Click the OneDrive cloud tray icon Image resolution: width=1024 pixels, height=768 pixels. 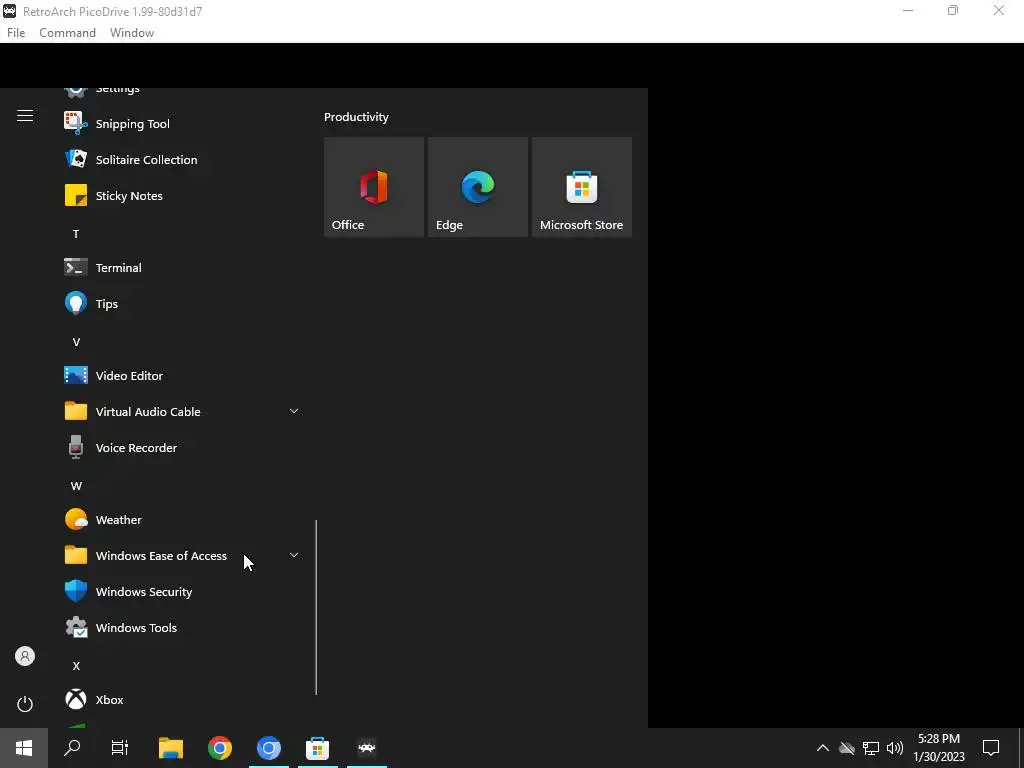846,748
